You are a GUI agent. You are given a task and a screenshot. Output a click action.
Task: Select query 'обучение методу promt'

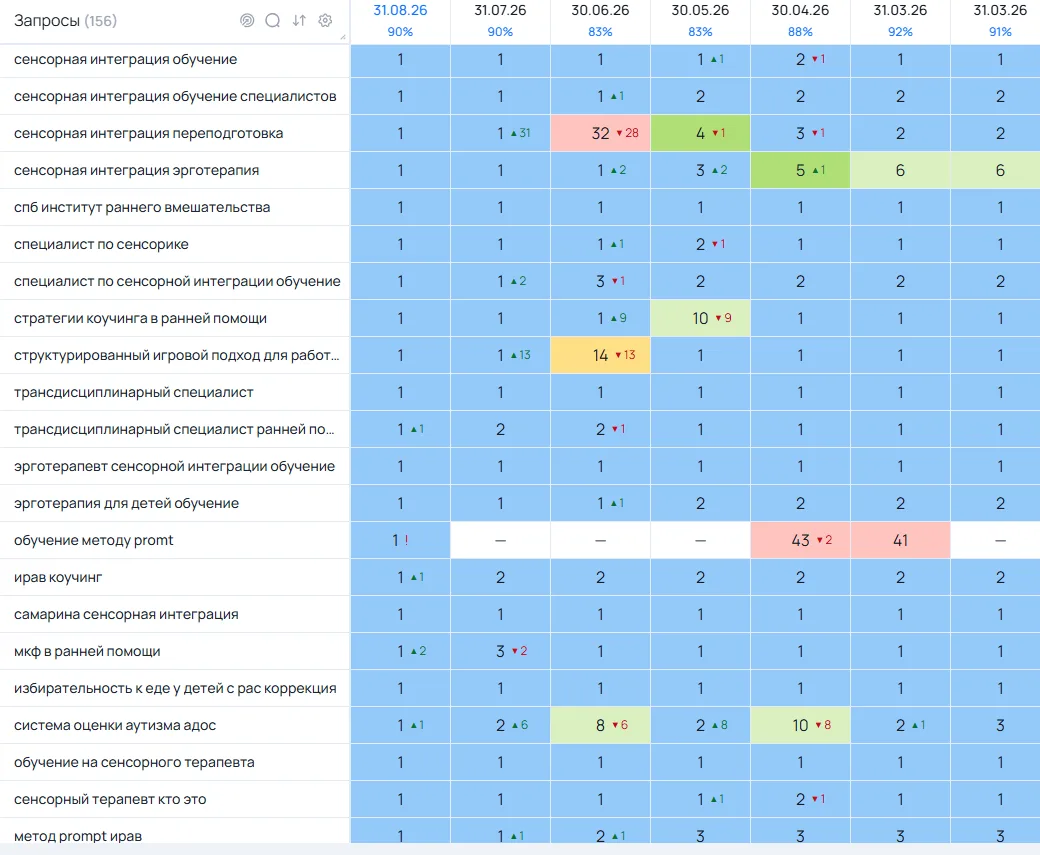click(94, 541)
